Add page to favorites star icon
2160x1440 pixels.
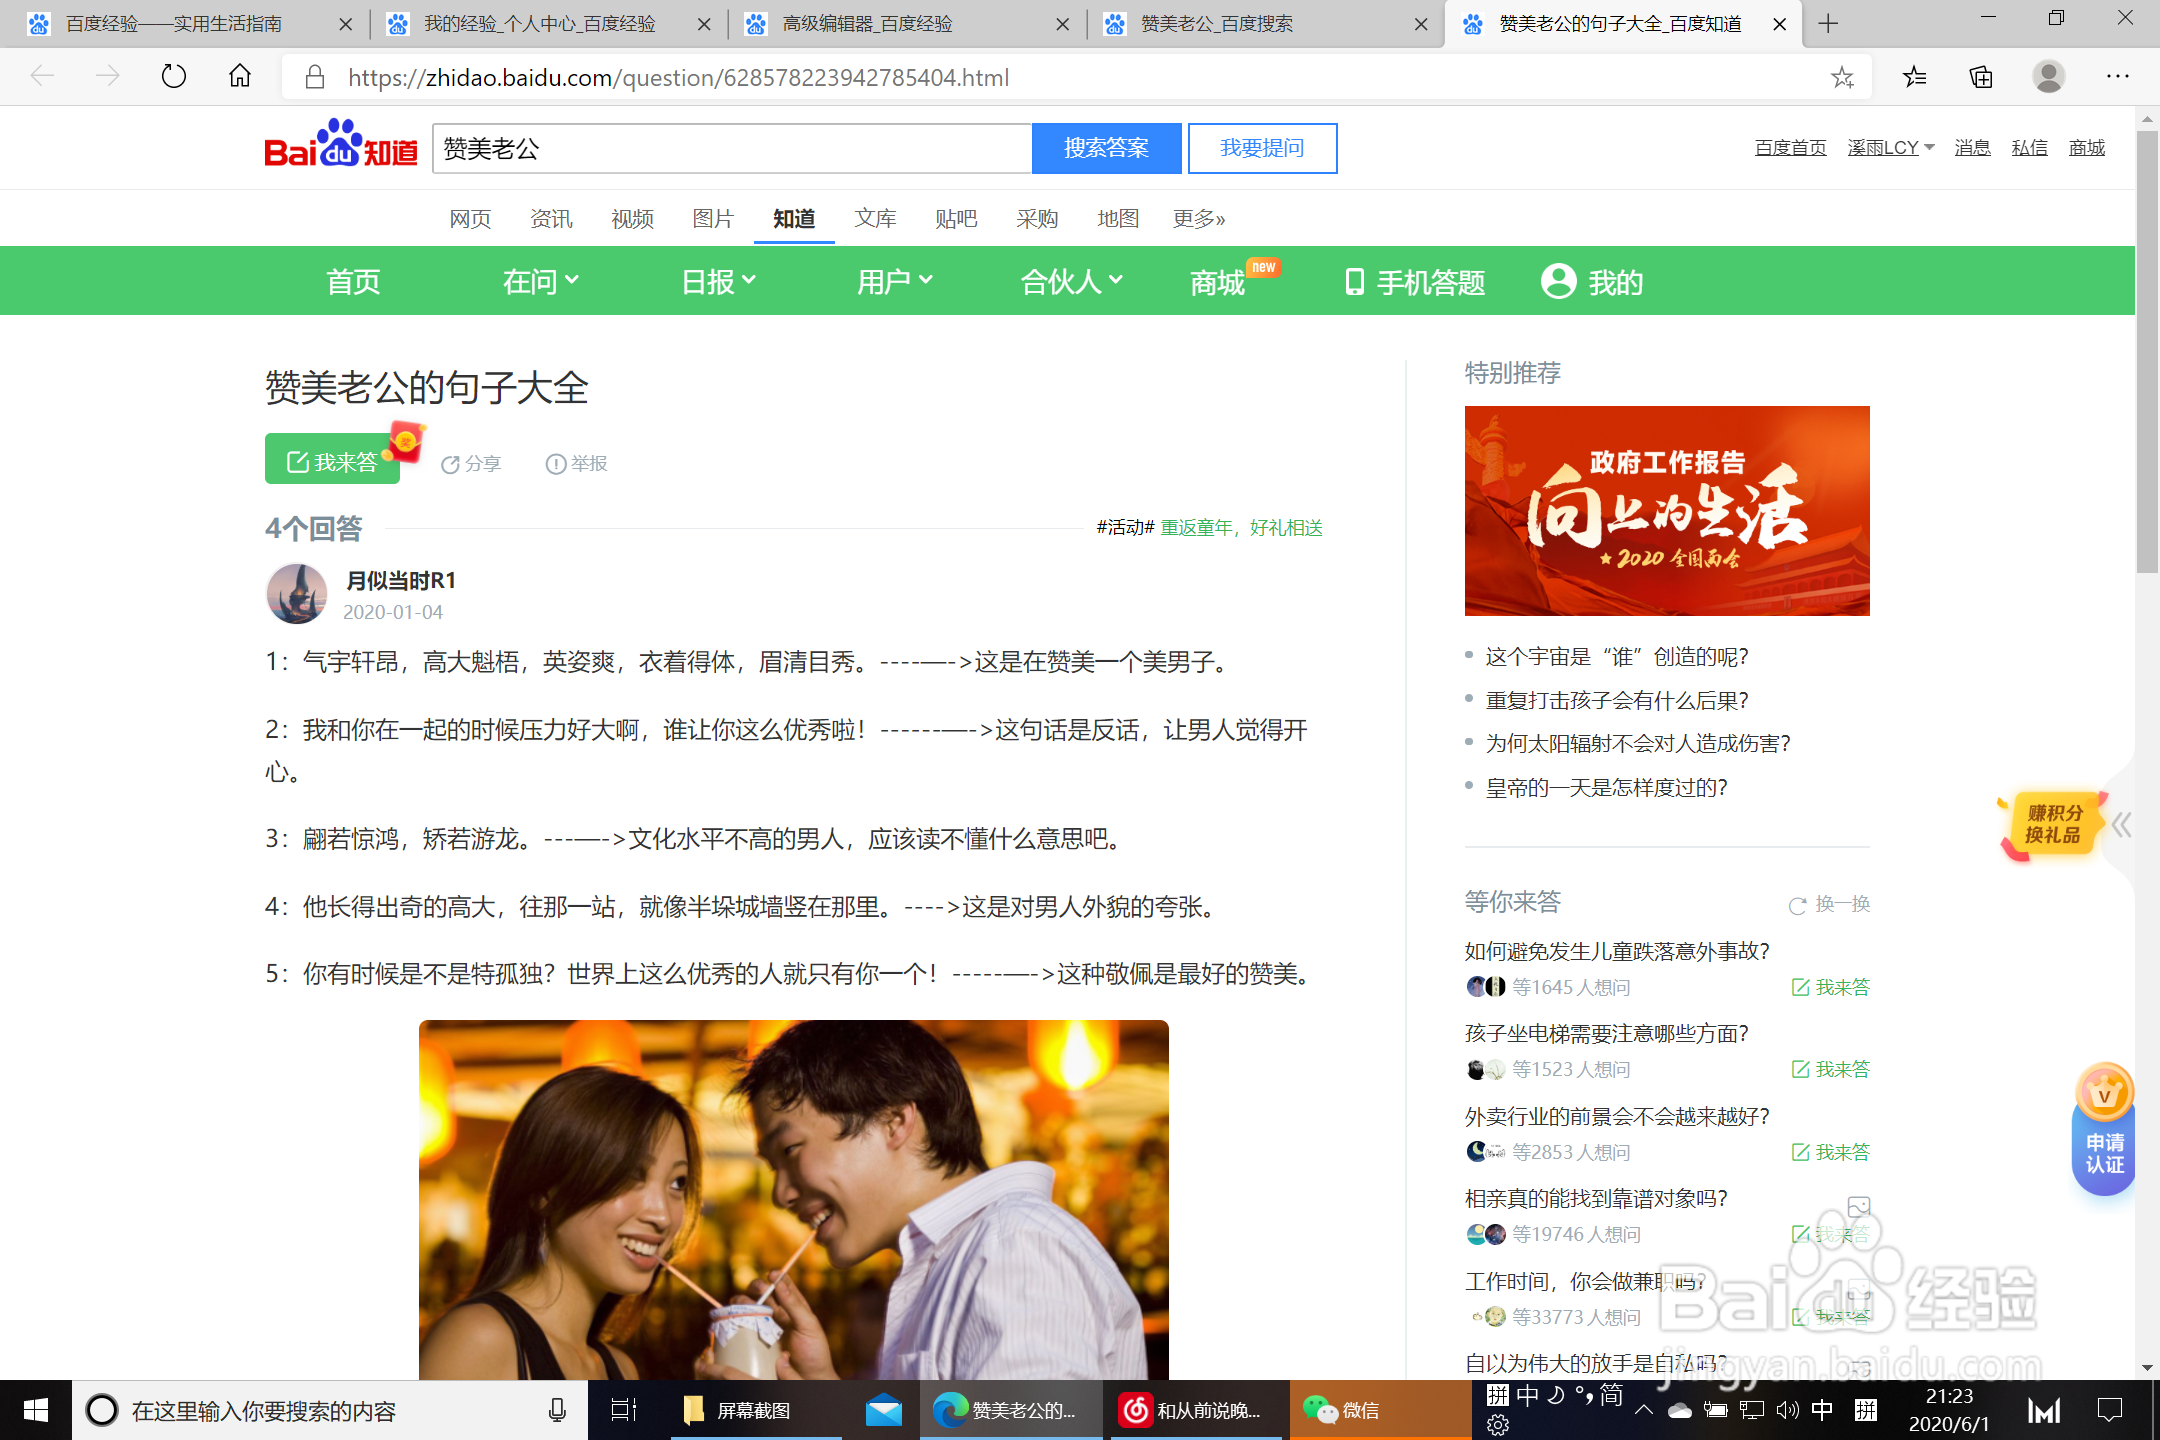point(1842,77)
